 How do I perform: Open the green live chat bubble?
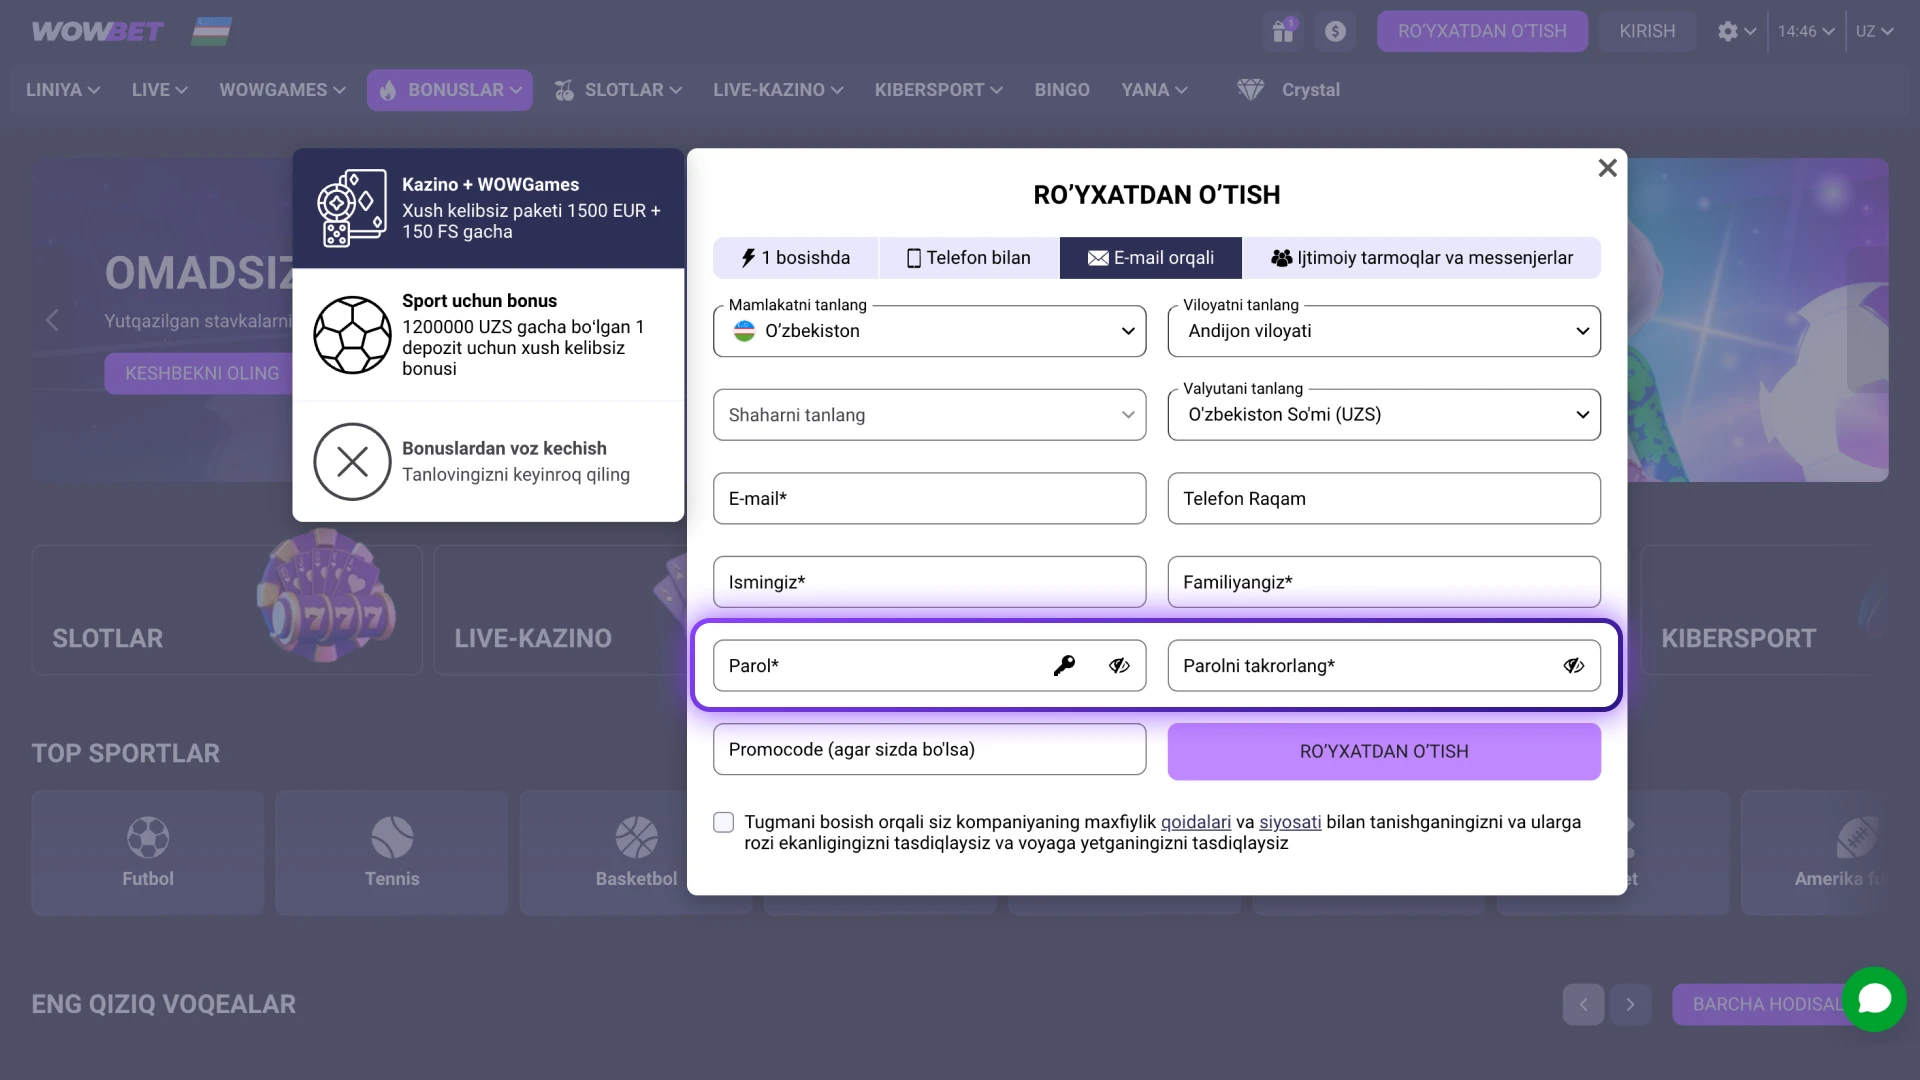[1874, 998]
